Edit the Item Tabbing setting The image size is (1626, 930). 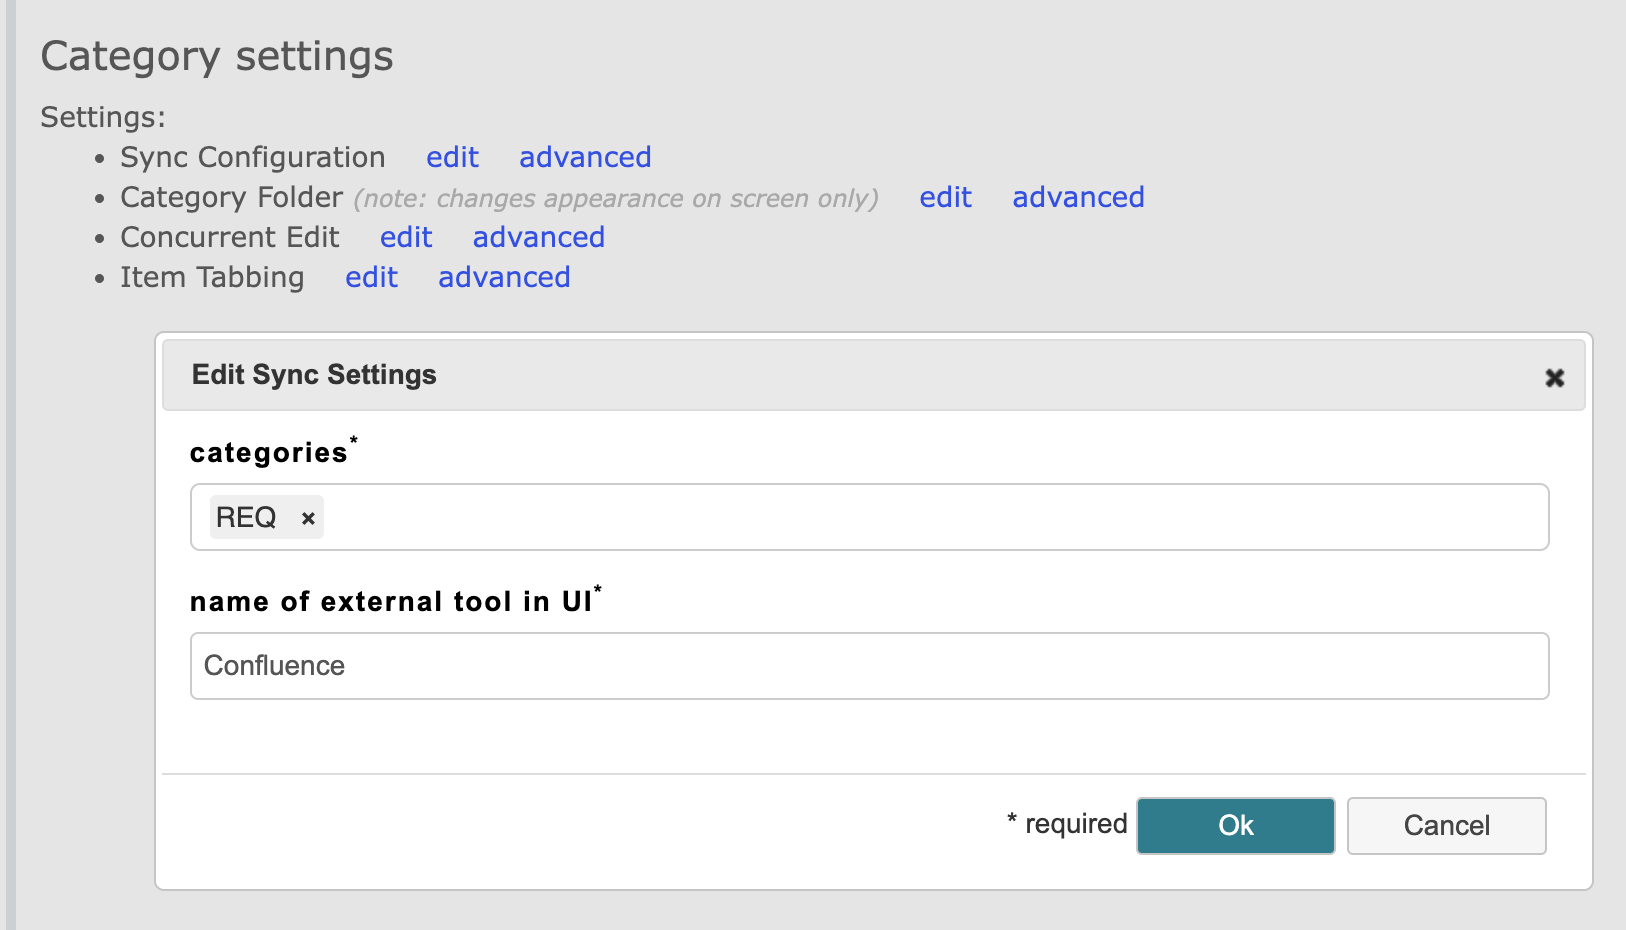click(372, 277)
